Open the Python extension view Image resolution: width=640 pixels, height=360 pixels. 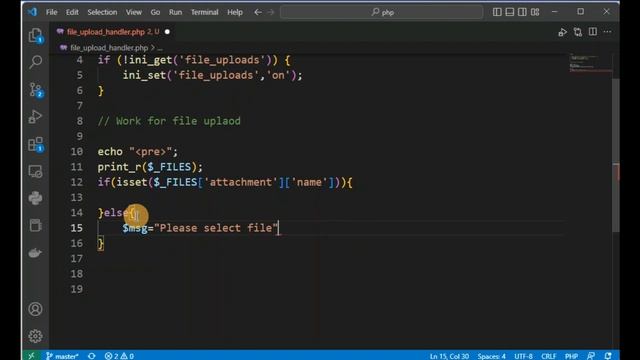(x=36, y=198)
